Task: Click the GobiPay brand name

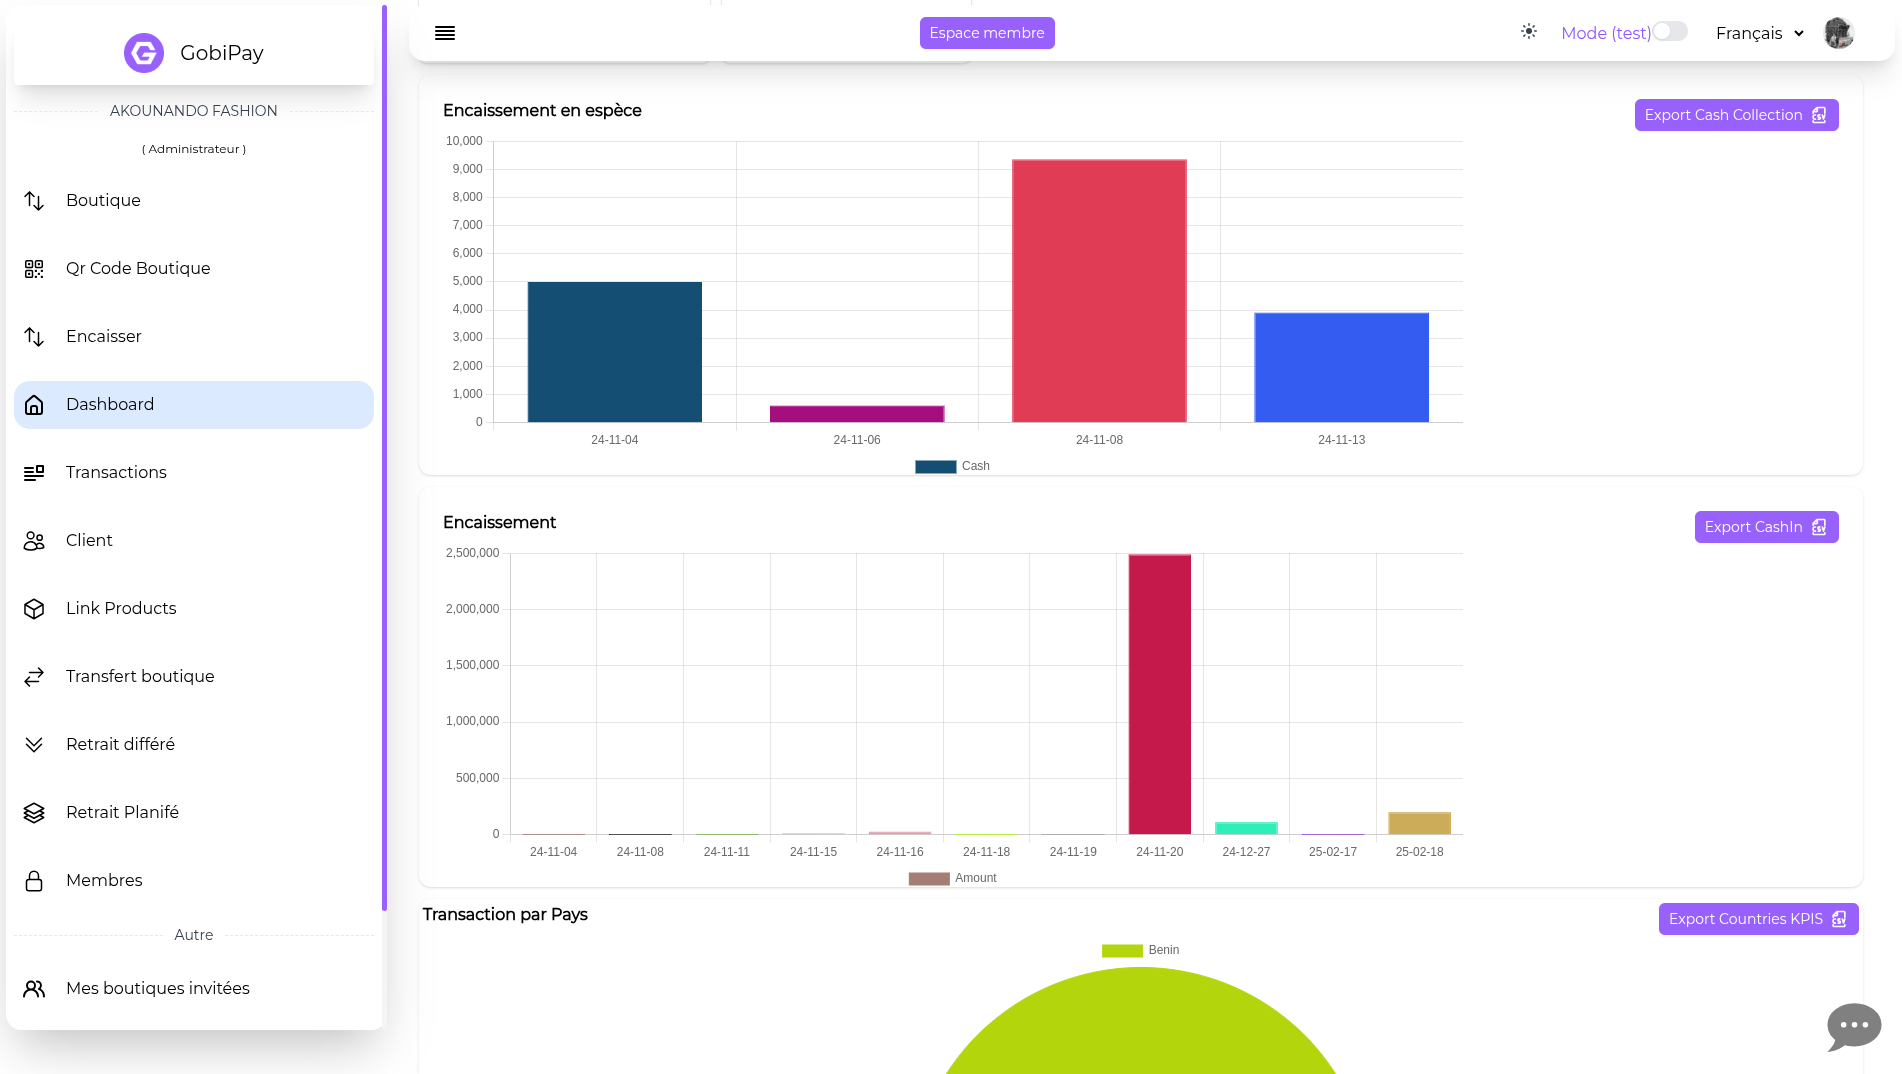Action: (x=222, y=53)
